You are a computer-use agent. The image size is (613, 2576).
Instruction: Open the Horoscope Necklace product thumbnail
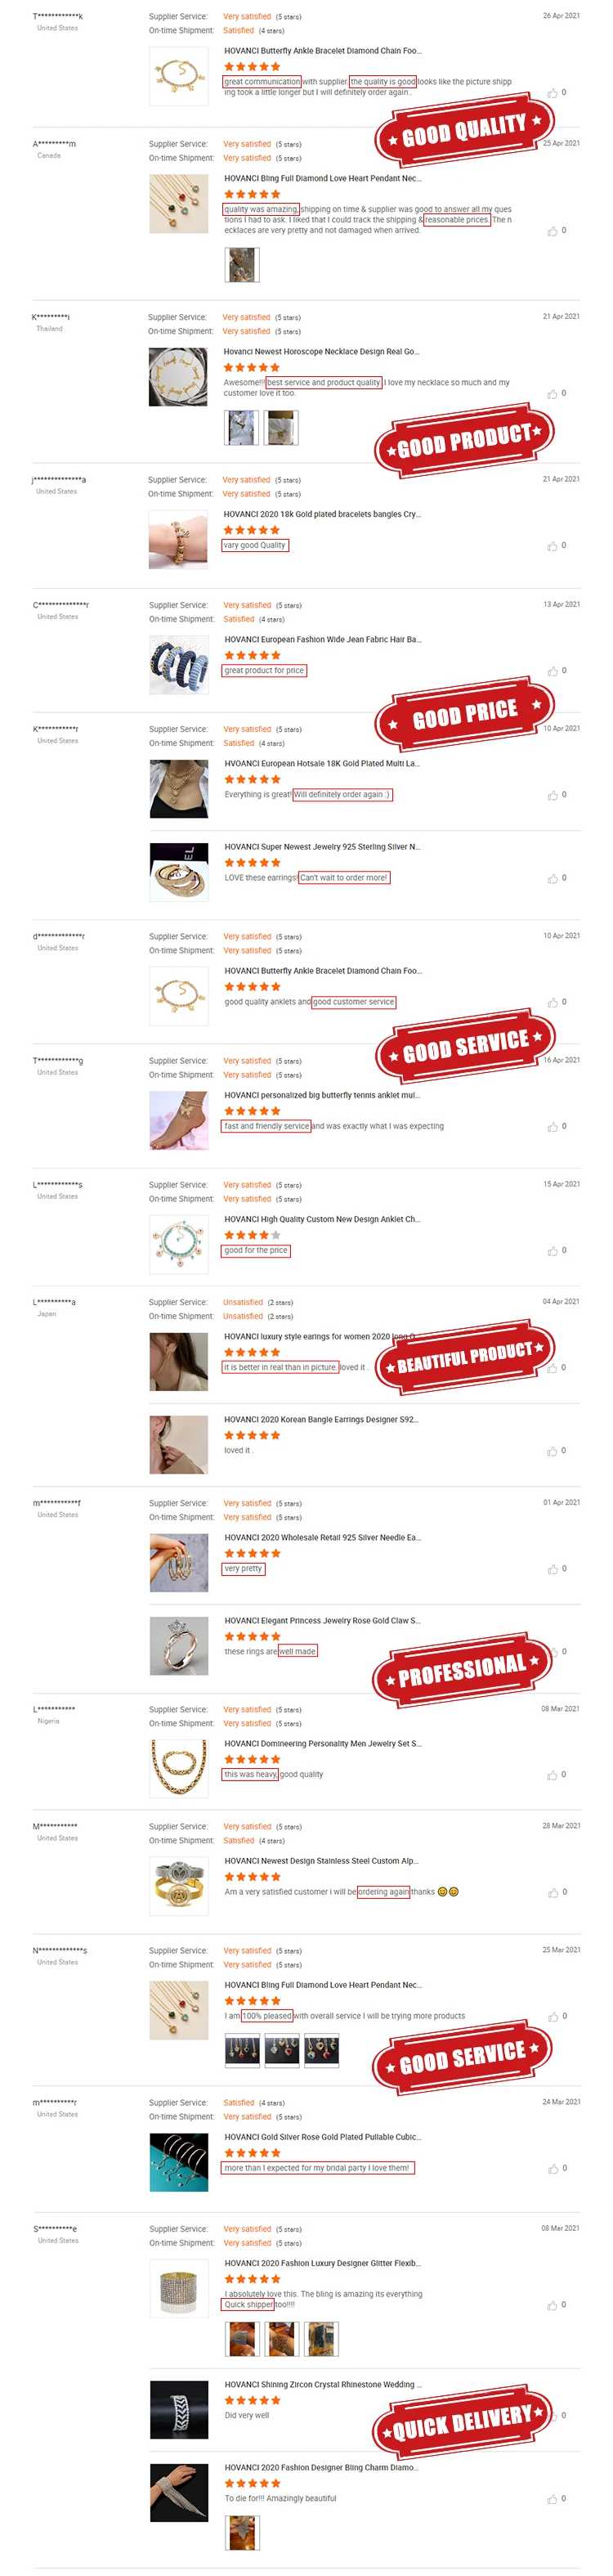(178, 376)
